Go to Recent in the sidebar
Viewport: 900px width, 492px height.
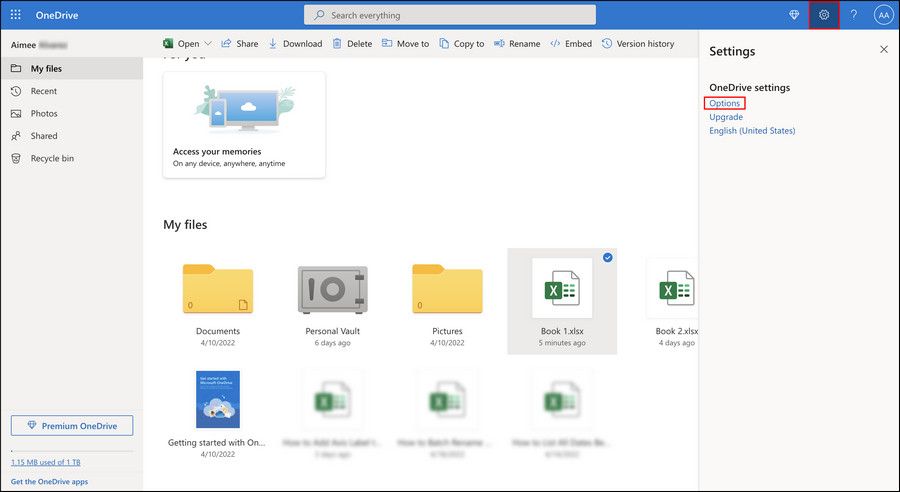(x=72, y=91)
